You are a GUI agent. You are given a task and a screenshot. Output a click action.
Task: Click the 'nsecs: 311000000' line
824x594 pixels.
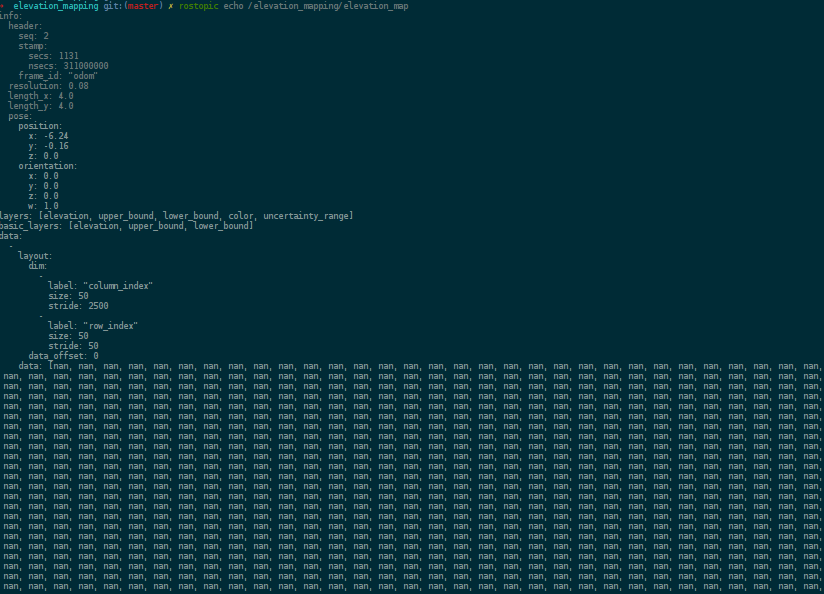pyautogui.click(x=68, y=66)
